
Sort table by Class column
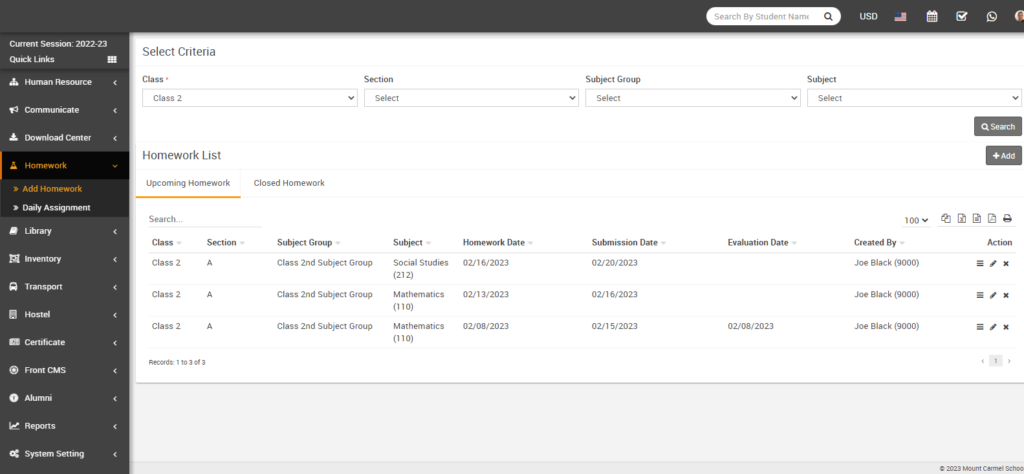[x=167, y=242]
